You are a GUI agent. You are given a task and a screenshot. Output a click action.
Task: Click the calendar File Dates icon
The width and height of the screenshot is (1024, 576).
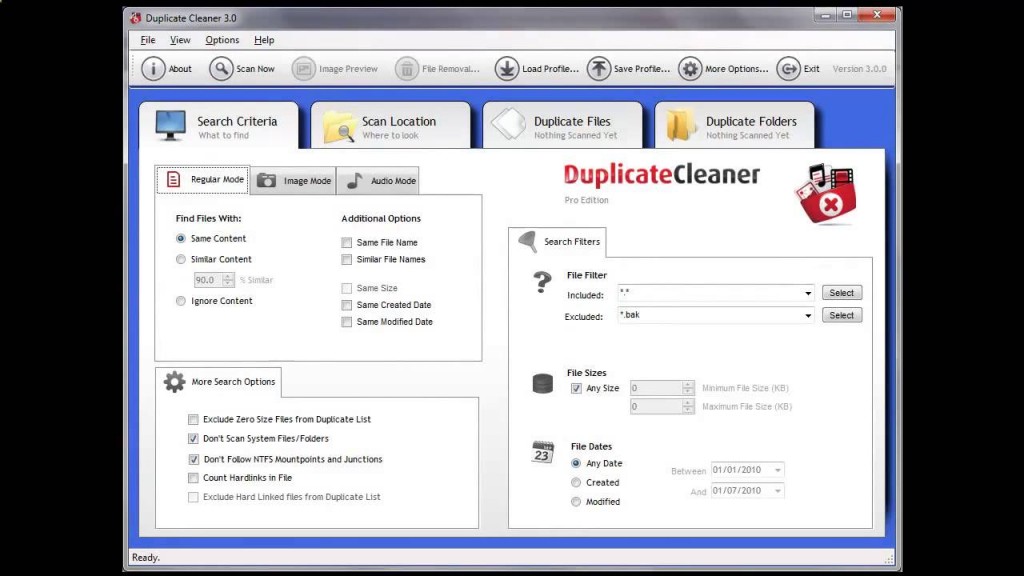543,452
